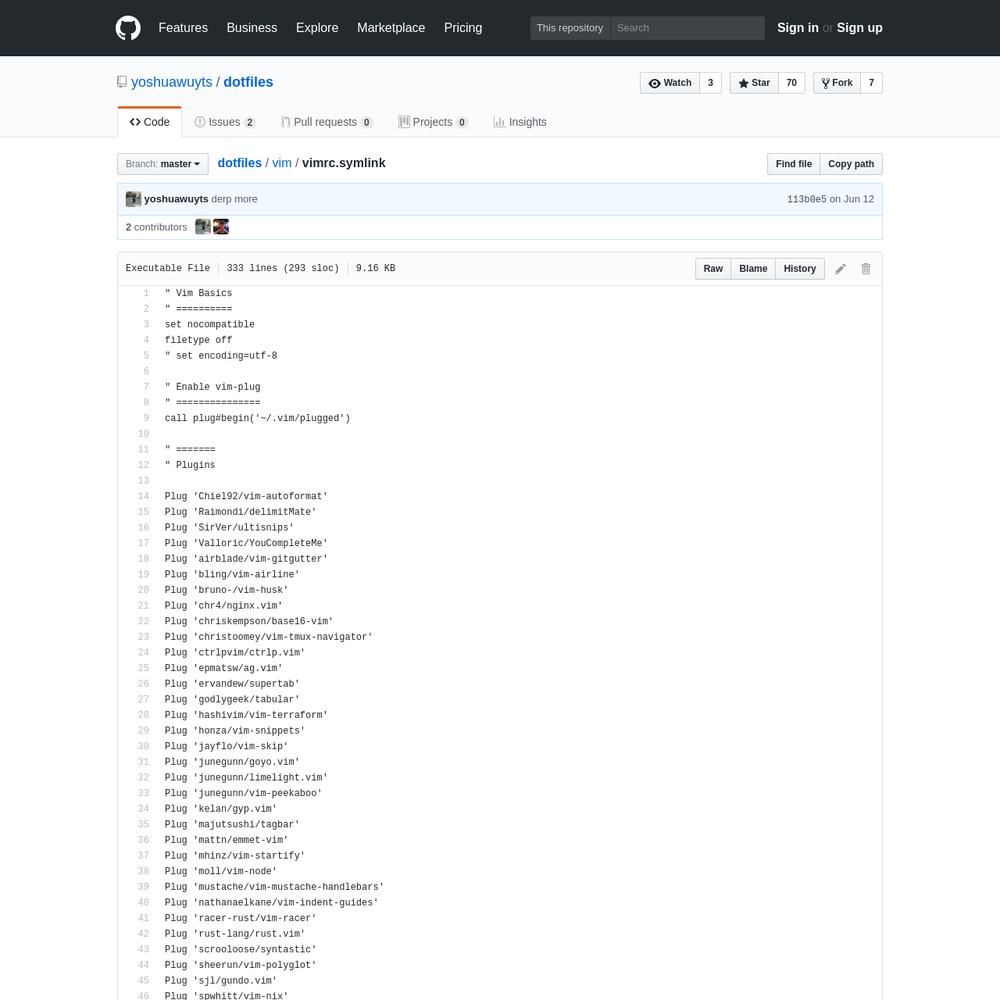Click the 'majutsushi/tagbar' plugin line
The height and width of the screenshot is (1000, 1000).
(x=232, y=825)
